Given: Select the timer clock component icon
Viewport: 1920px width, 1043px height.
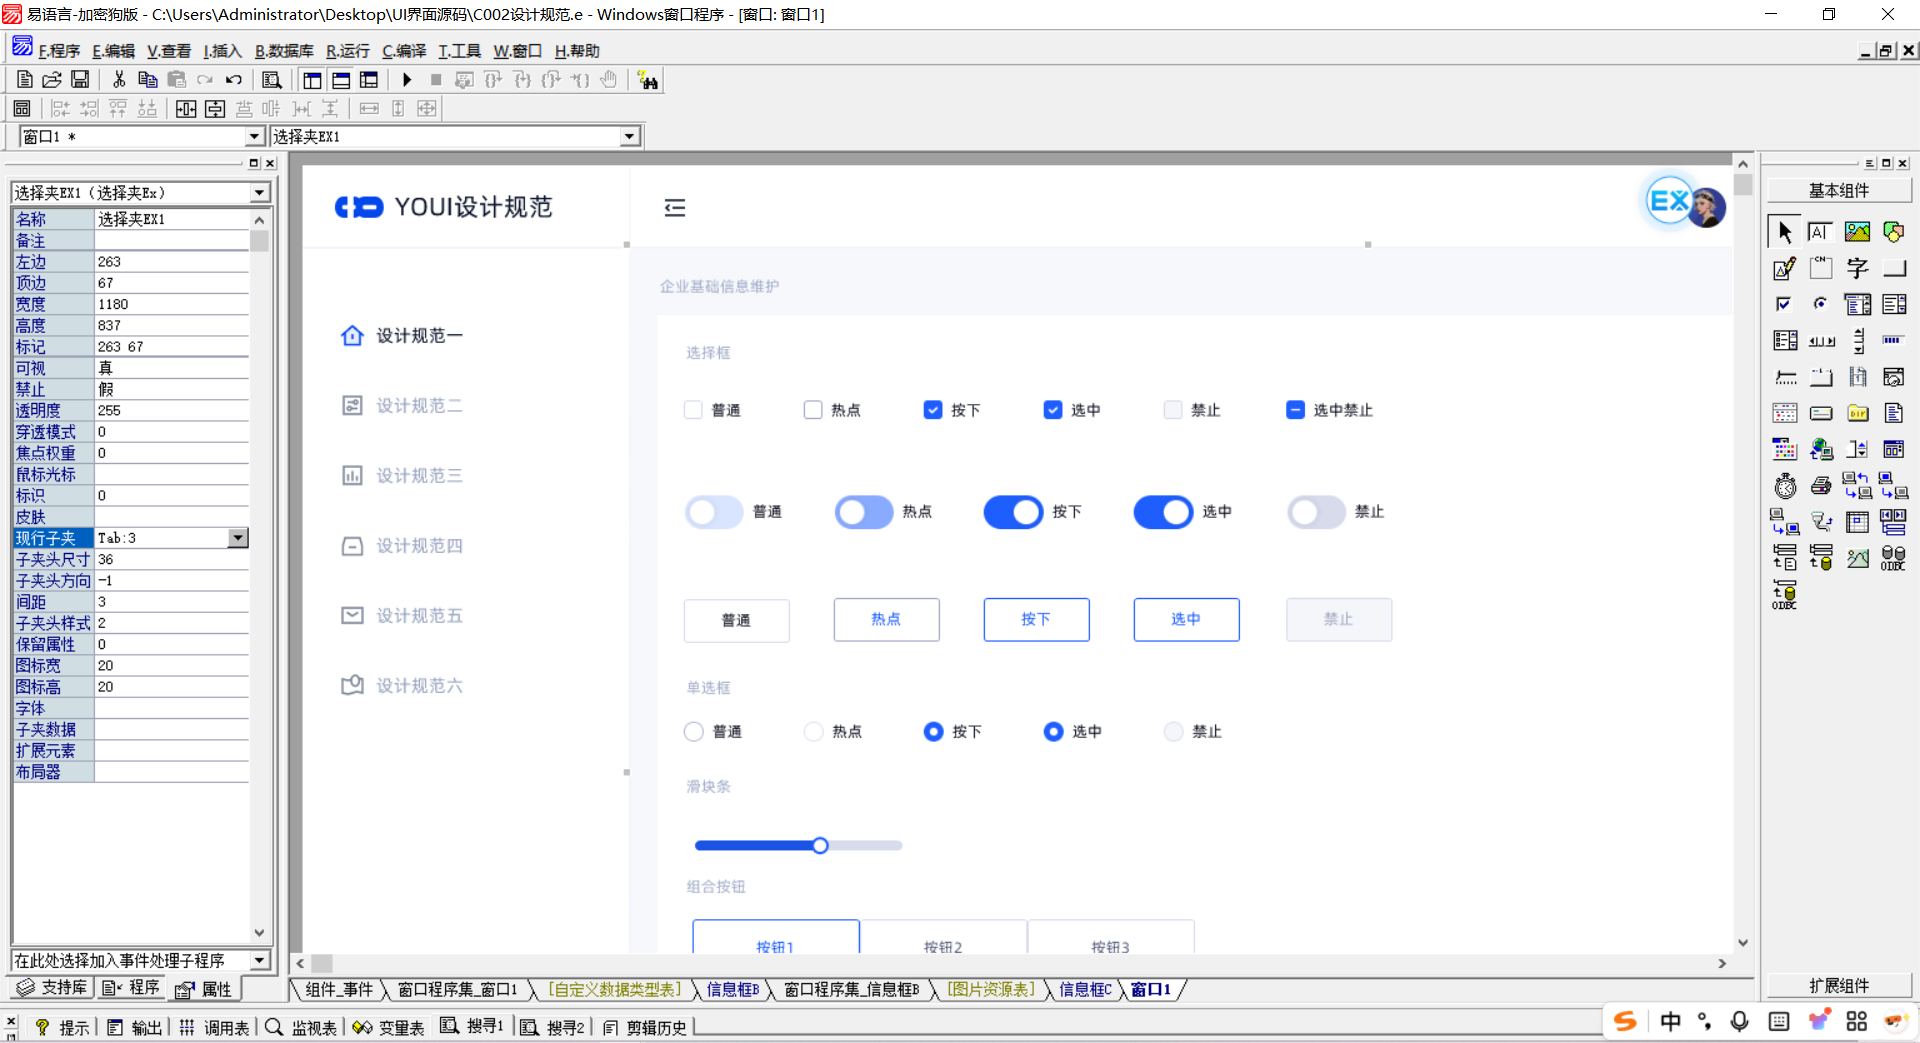Looking at the screenshot, I should click(1785, 486).
